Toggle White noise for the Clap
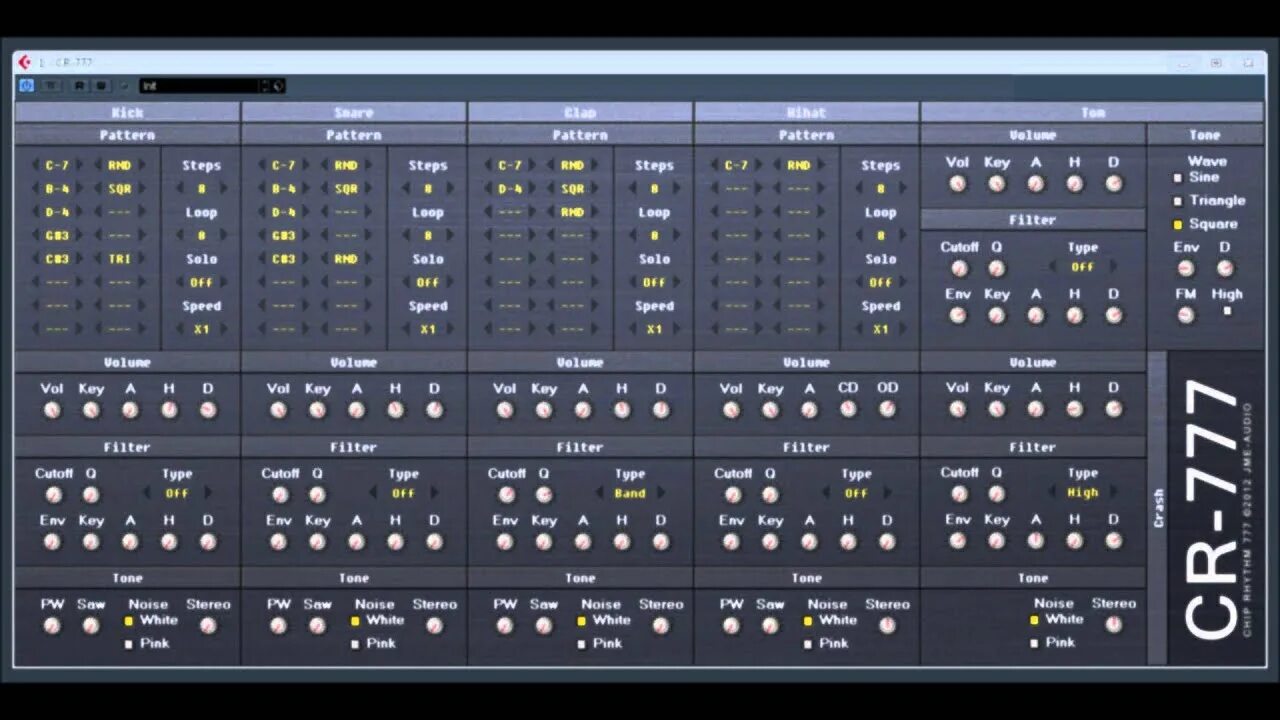 [582, 621]
